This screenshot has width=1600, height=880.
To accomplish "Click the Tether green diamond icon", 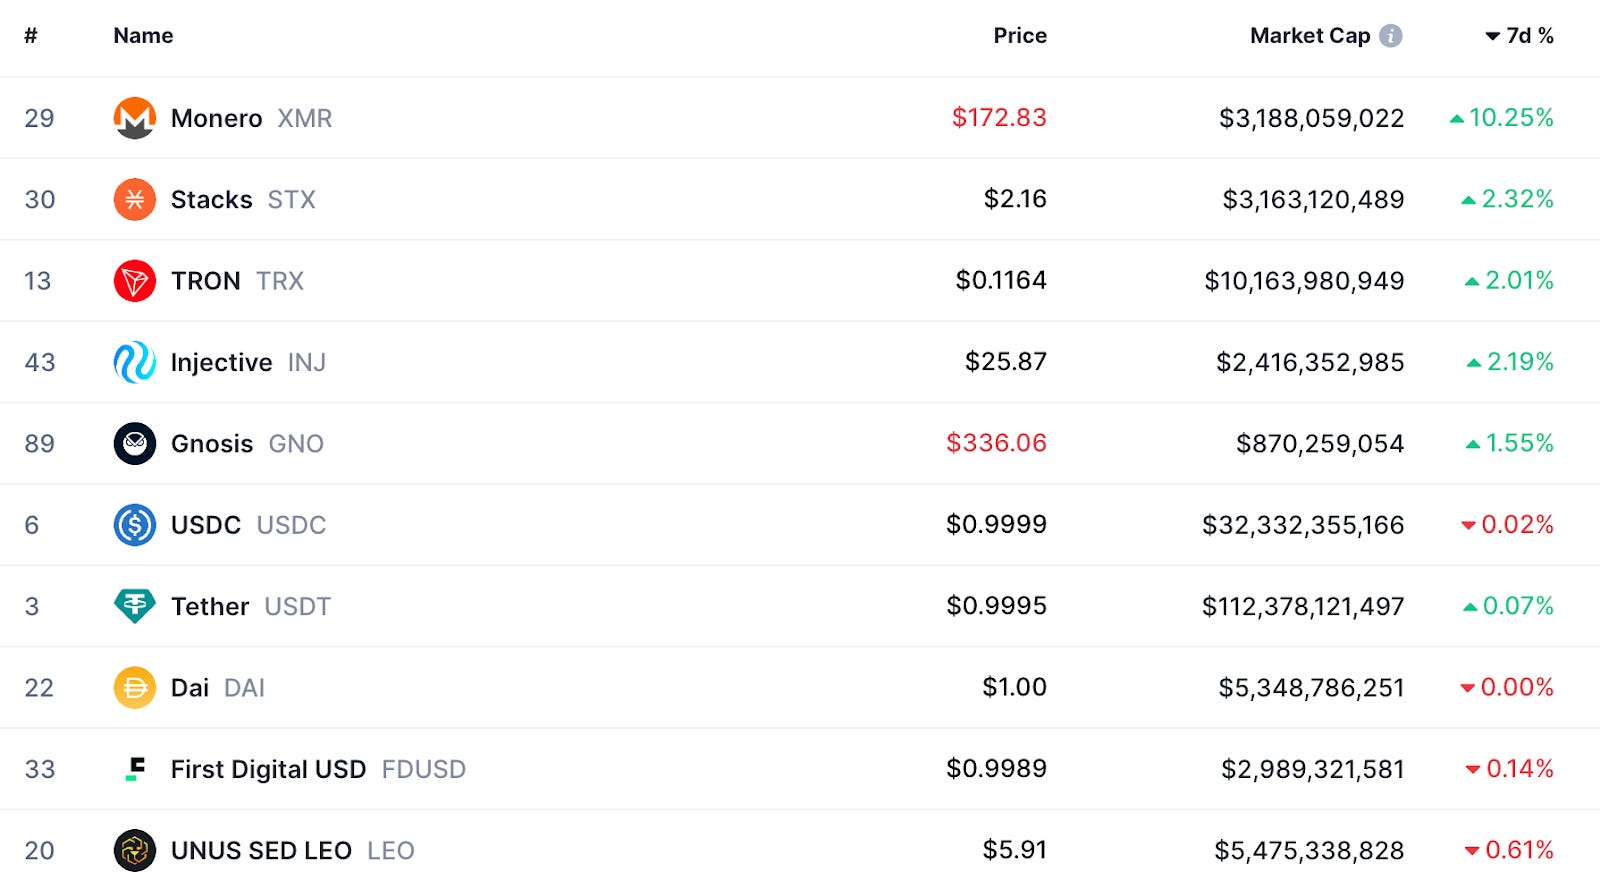I will click(x=134, y=606).
